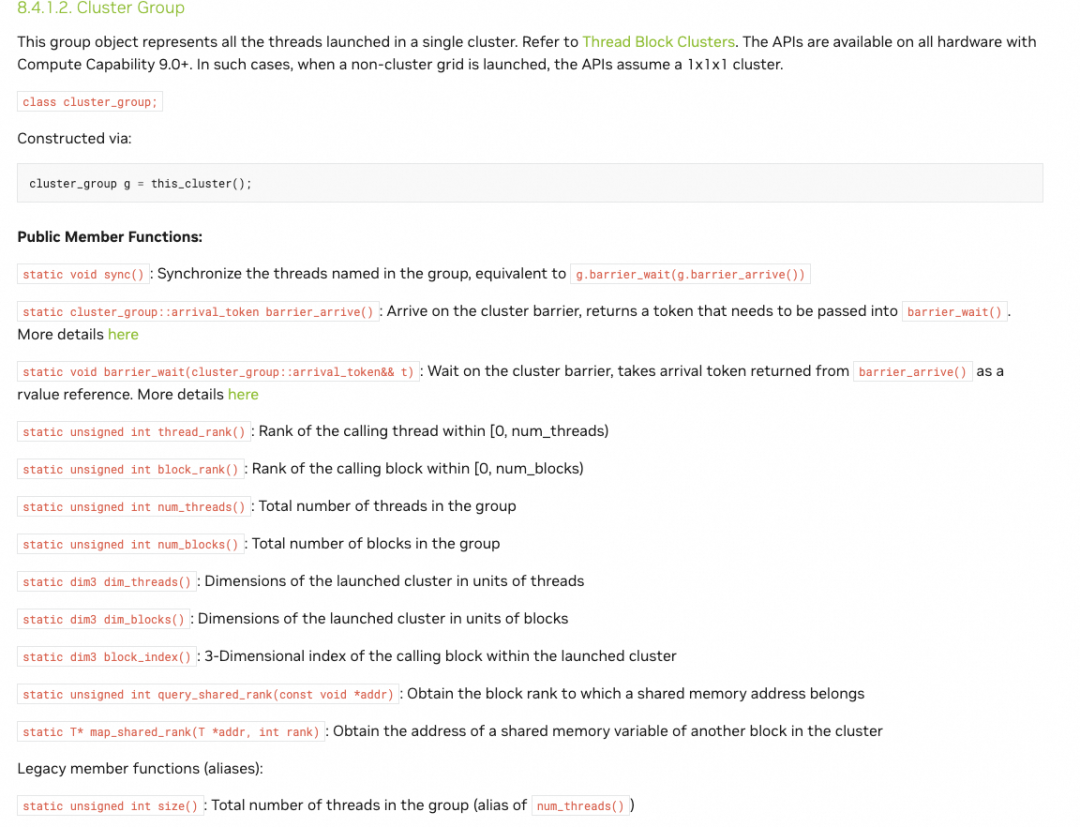Screen dimensions: 1080x827
Task: Click 'static unsigned int num_blocks()' signature
Action: (x=130, y=544)
